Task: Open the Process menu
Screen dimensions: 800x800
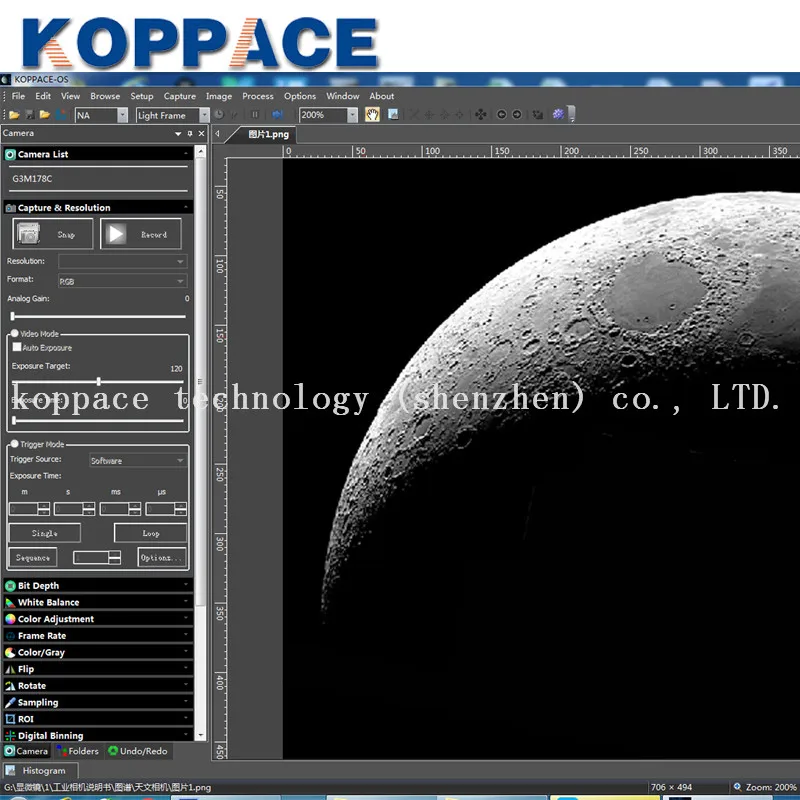Action: click(x=258, y=96)
